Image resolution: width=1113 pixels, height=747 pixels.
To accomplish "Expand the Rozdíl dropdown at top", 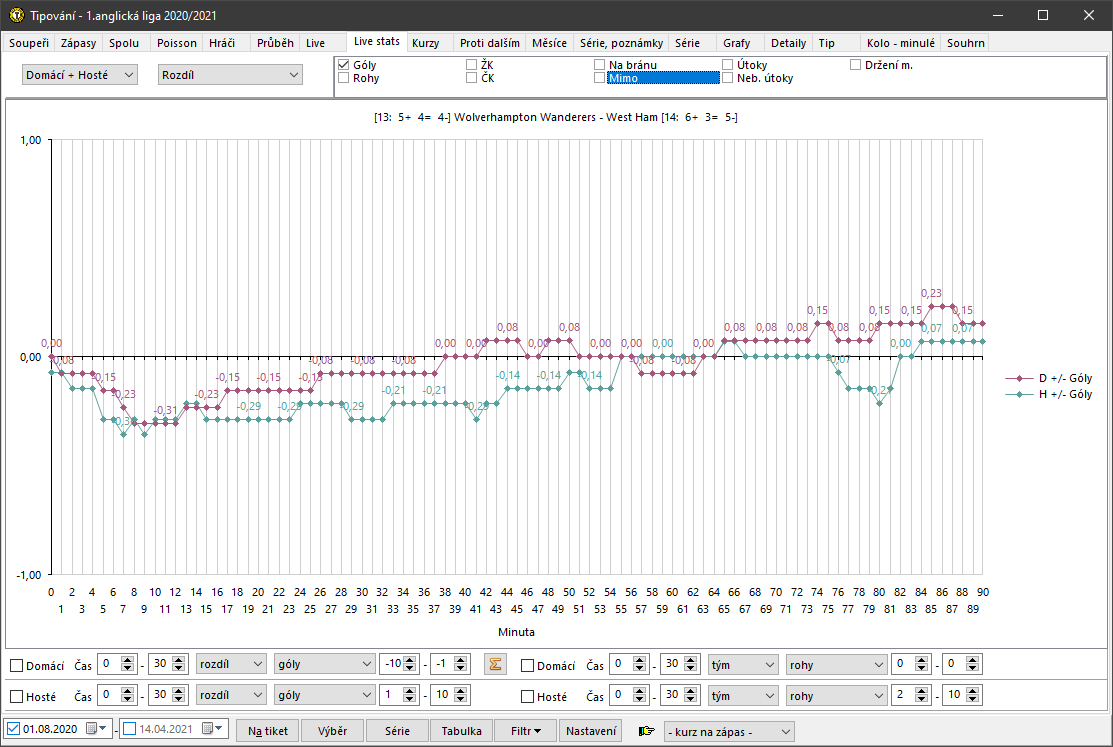I will click(x=230, y=75).
